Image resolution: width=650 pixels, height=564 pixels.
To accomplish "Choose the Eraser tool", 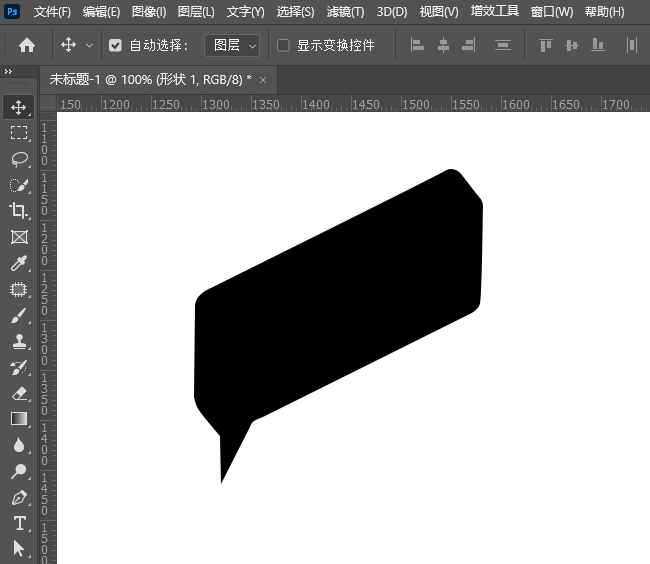I will [x=19, y=393].
